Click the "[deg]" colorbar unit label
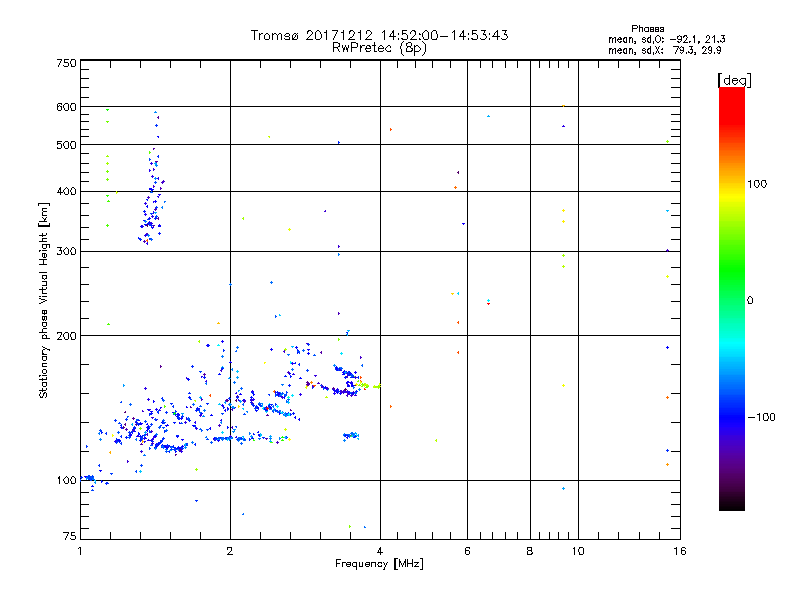The height and width of the screenshot is (600, 800). 734,80
